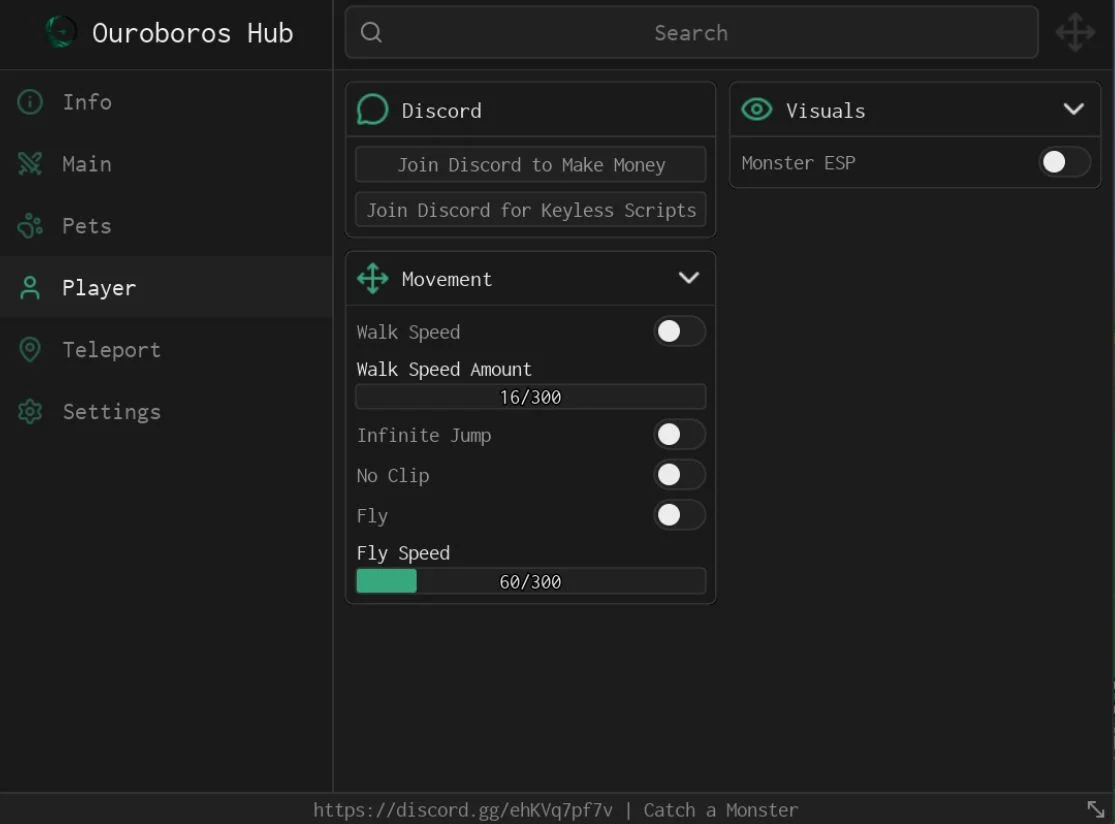This screenshot has width=1115, height=824.
Task: Click the search magnifier icon
Action: [x=371, y=32]
